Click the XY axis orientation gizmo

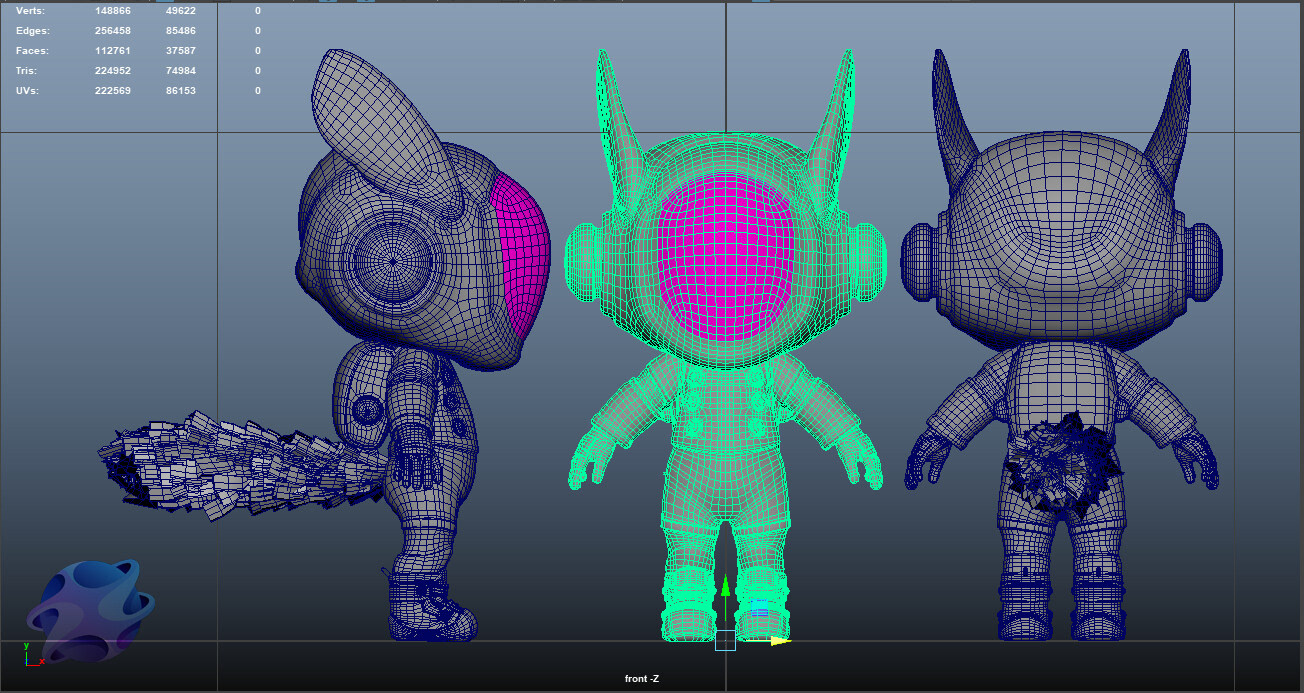pos(33,654)
